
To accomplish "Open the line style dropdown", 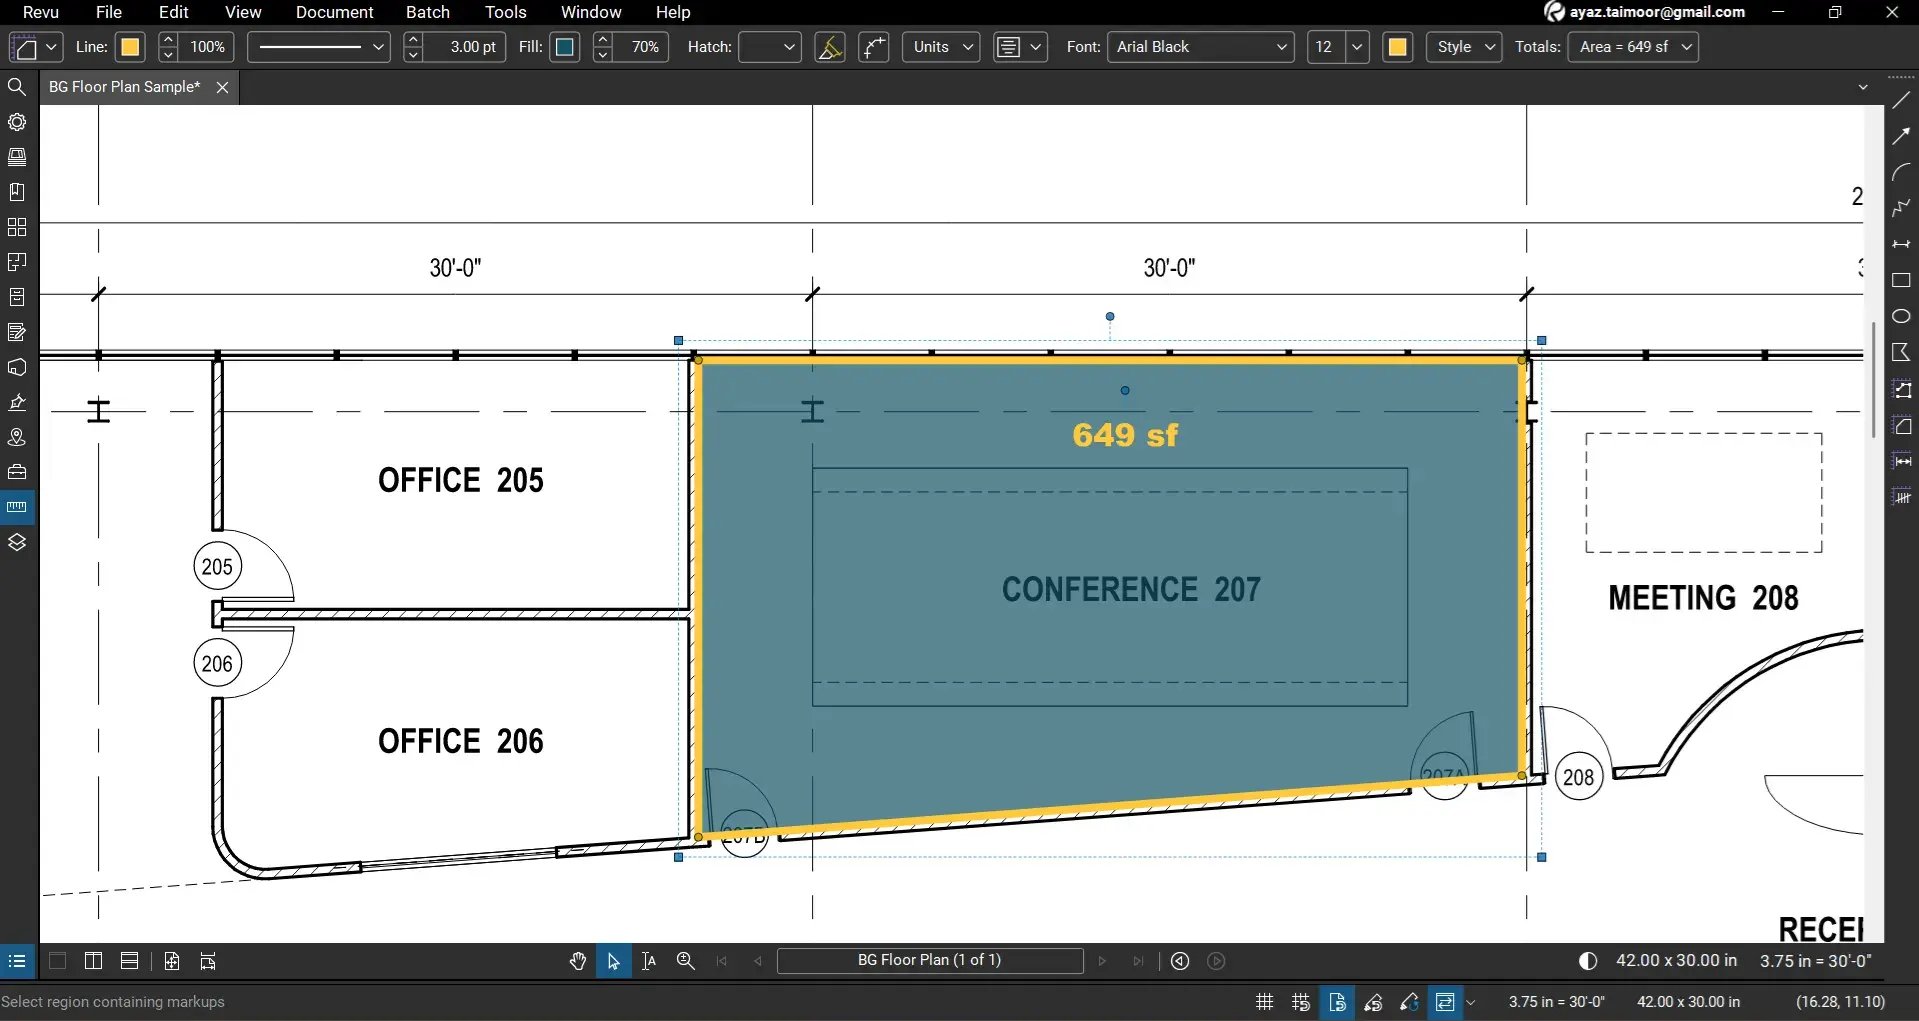I will (x=318, y=47).
